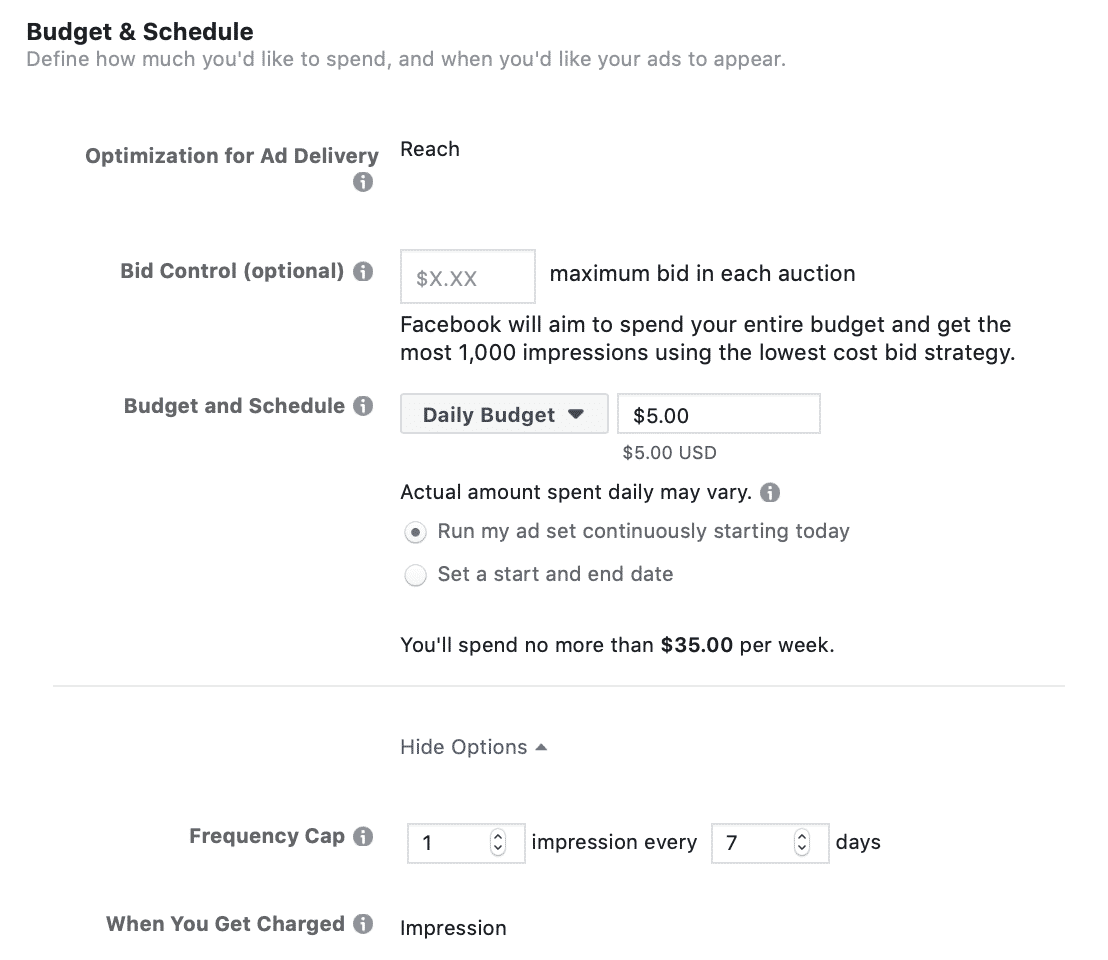
Task: Click the Frequency Cap days number field
Action: 770,843
